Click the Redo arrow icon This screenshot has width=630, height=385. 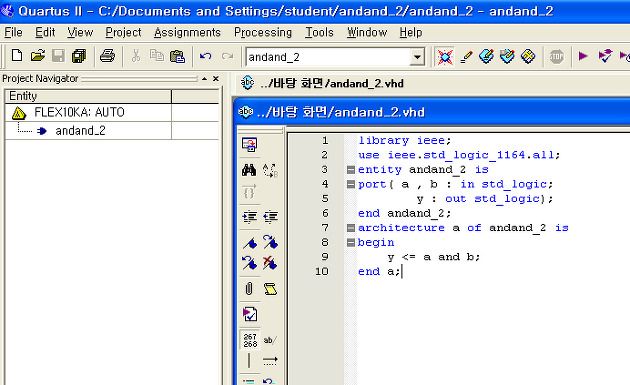(x=227, y=56)
